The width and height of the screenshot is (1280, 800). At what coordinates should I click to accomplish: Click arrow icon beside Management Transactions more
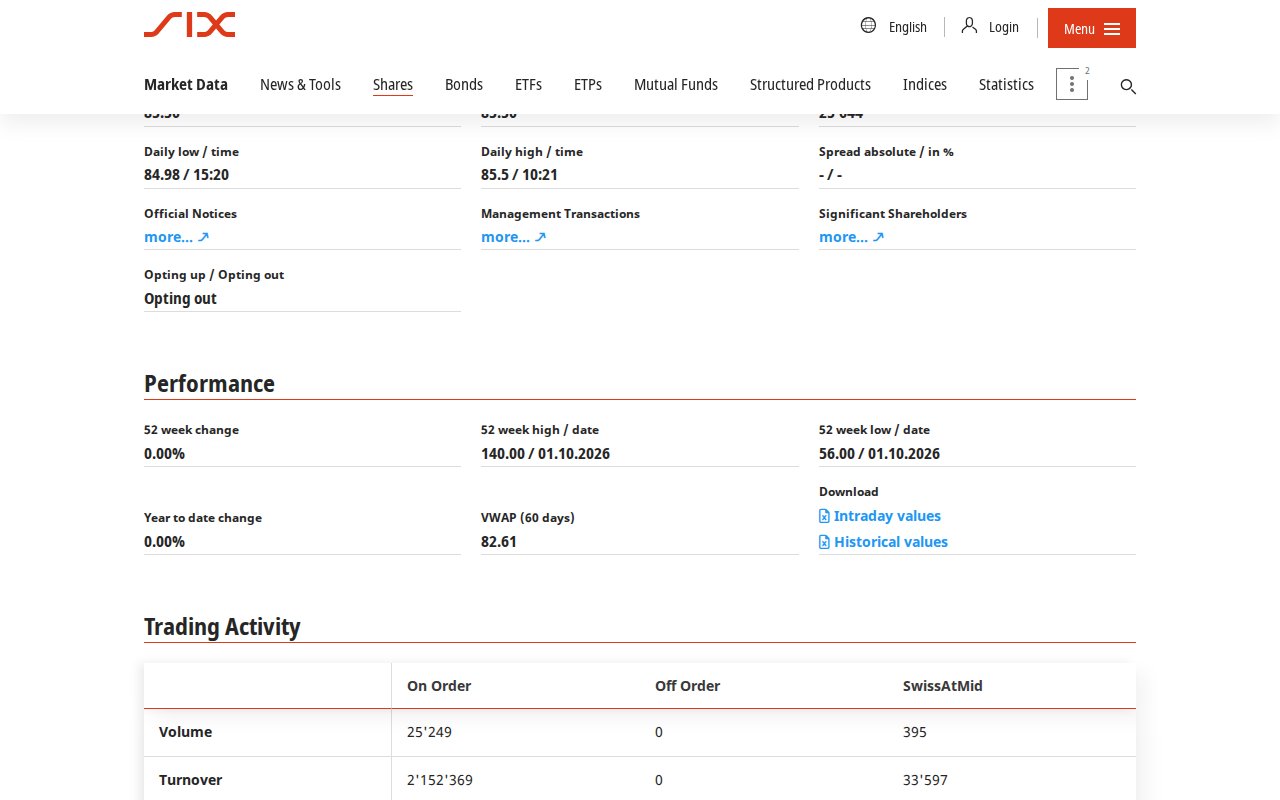[x=540, y=237]
